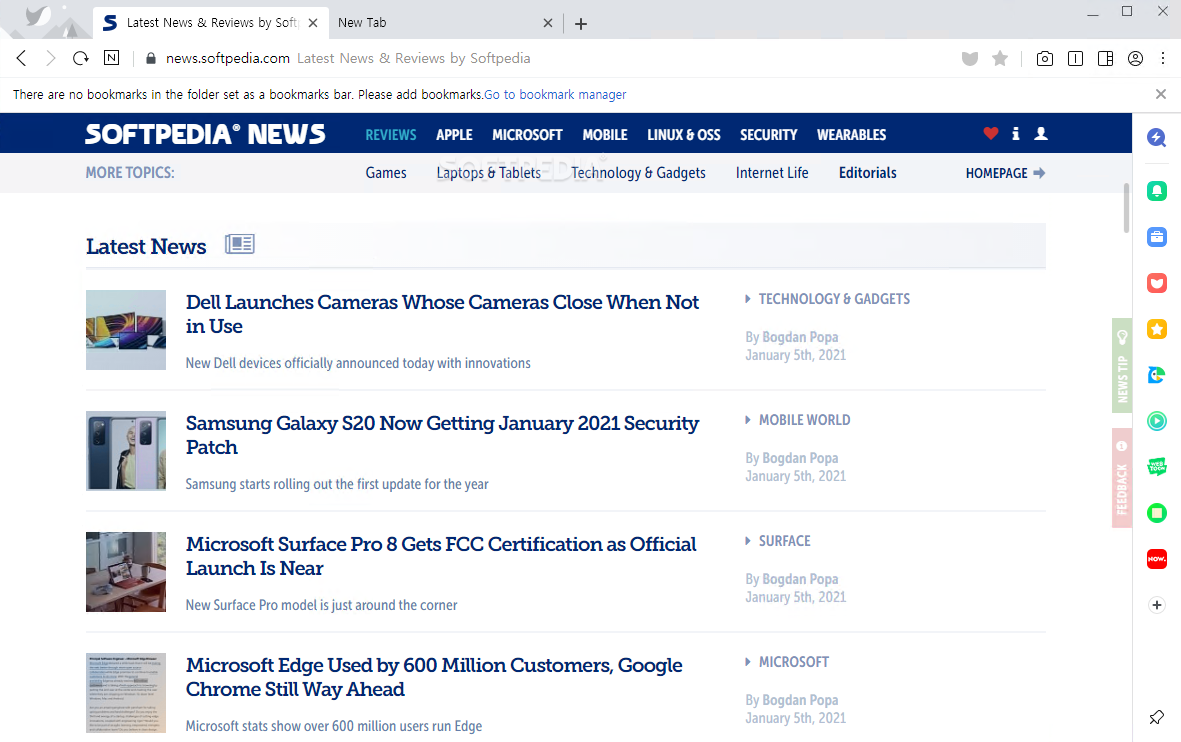The height and width of the screenshot is (742, 1181).
Task: Open the Laptops & Tablets topic
Action: tap(489, 173)
